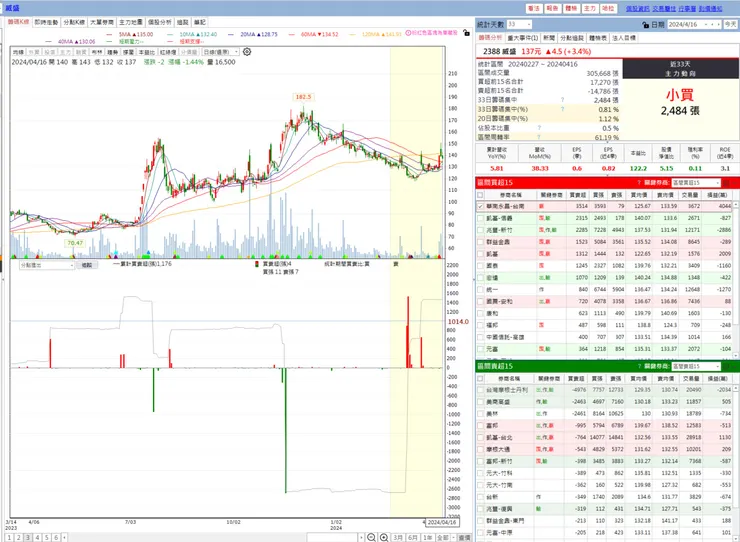The image size is (740, 542).
Task: Check the box for 兆豐-新竹 row
Action: (x=480, y=230)
